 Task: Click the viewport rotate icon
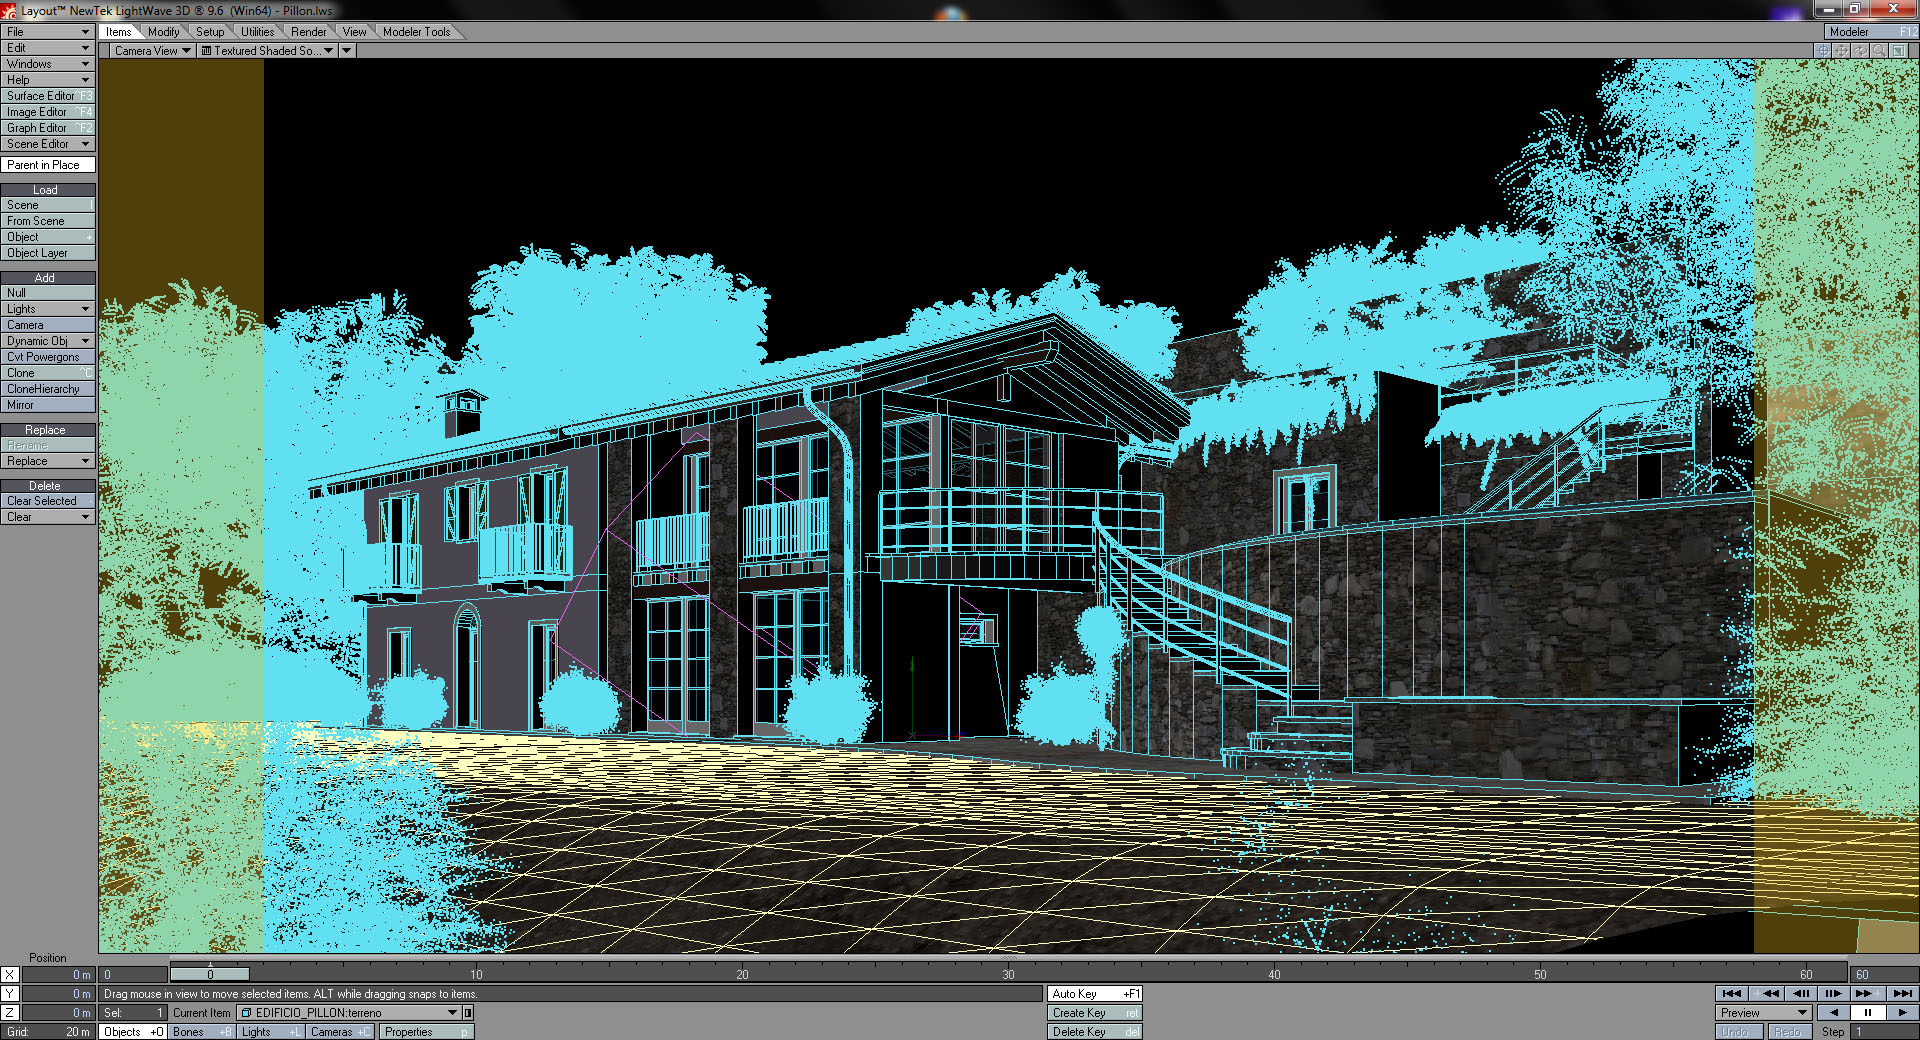(x=1860, y=51)
